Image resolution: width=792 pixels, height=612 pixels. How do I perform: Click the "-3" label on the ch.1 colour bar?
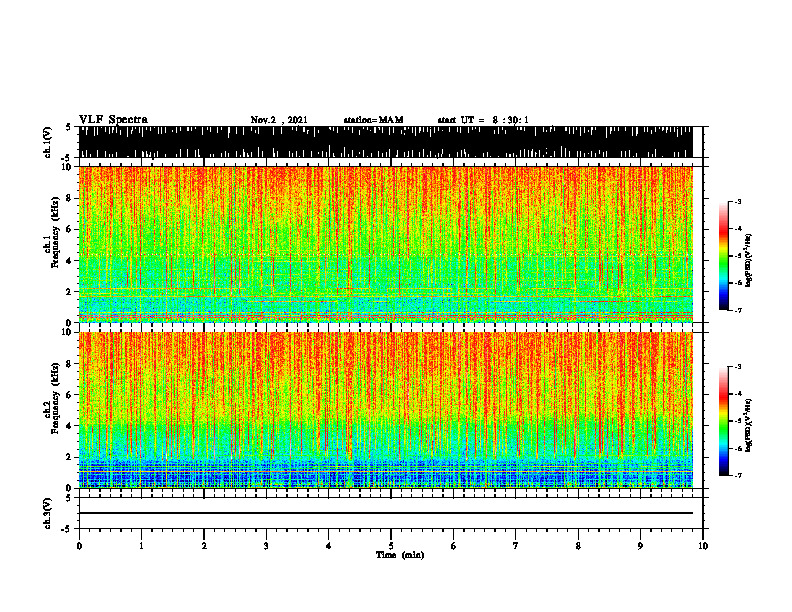(738, 201)
